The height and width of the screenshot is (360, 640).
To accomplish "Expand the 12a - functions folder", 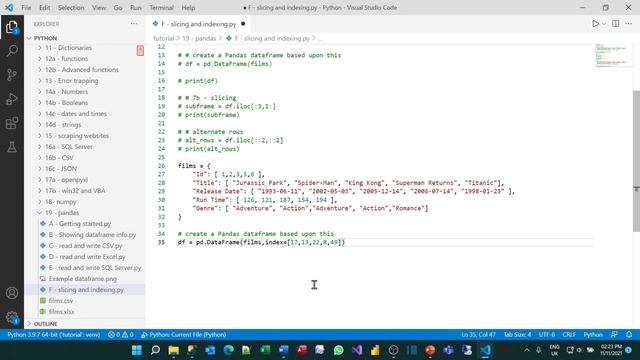I will [x=85, y=59].
